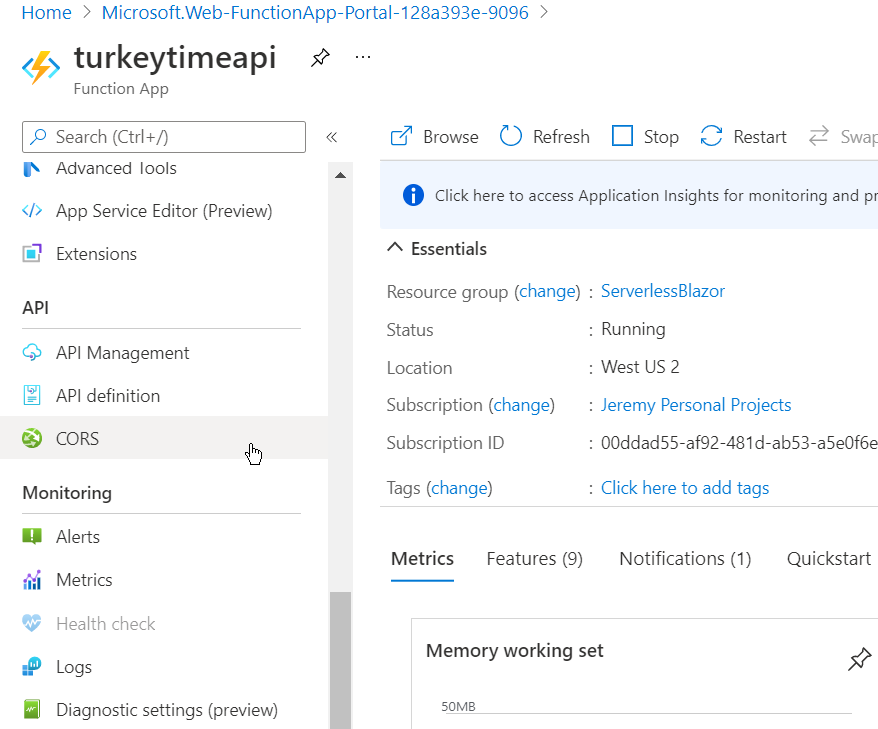
Task: Click the green Alerts exclamation icon
Action: (x=32, y=536)
